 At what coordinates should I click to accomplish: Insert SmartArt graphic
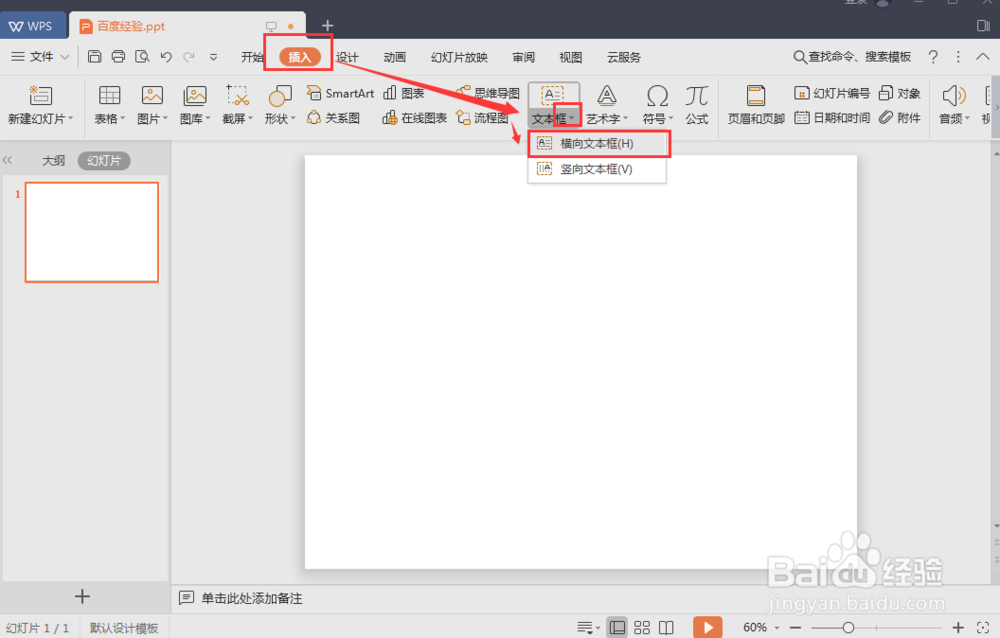340,93
